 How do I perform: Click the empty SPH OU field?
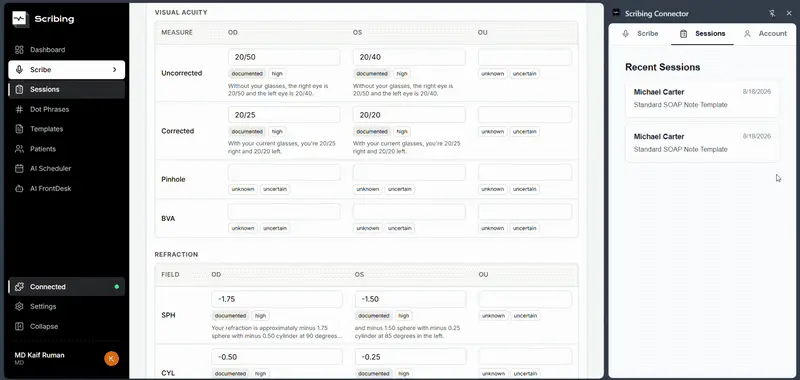[x=525, y=299]
